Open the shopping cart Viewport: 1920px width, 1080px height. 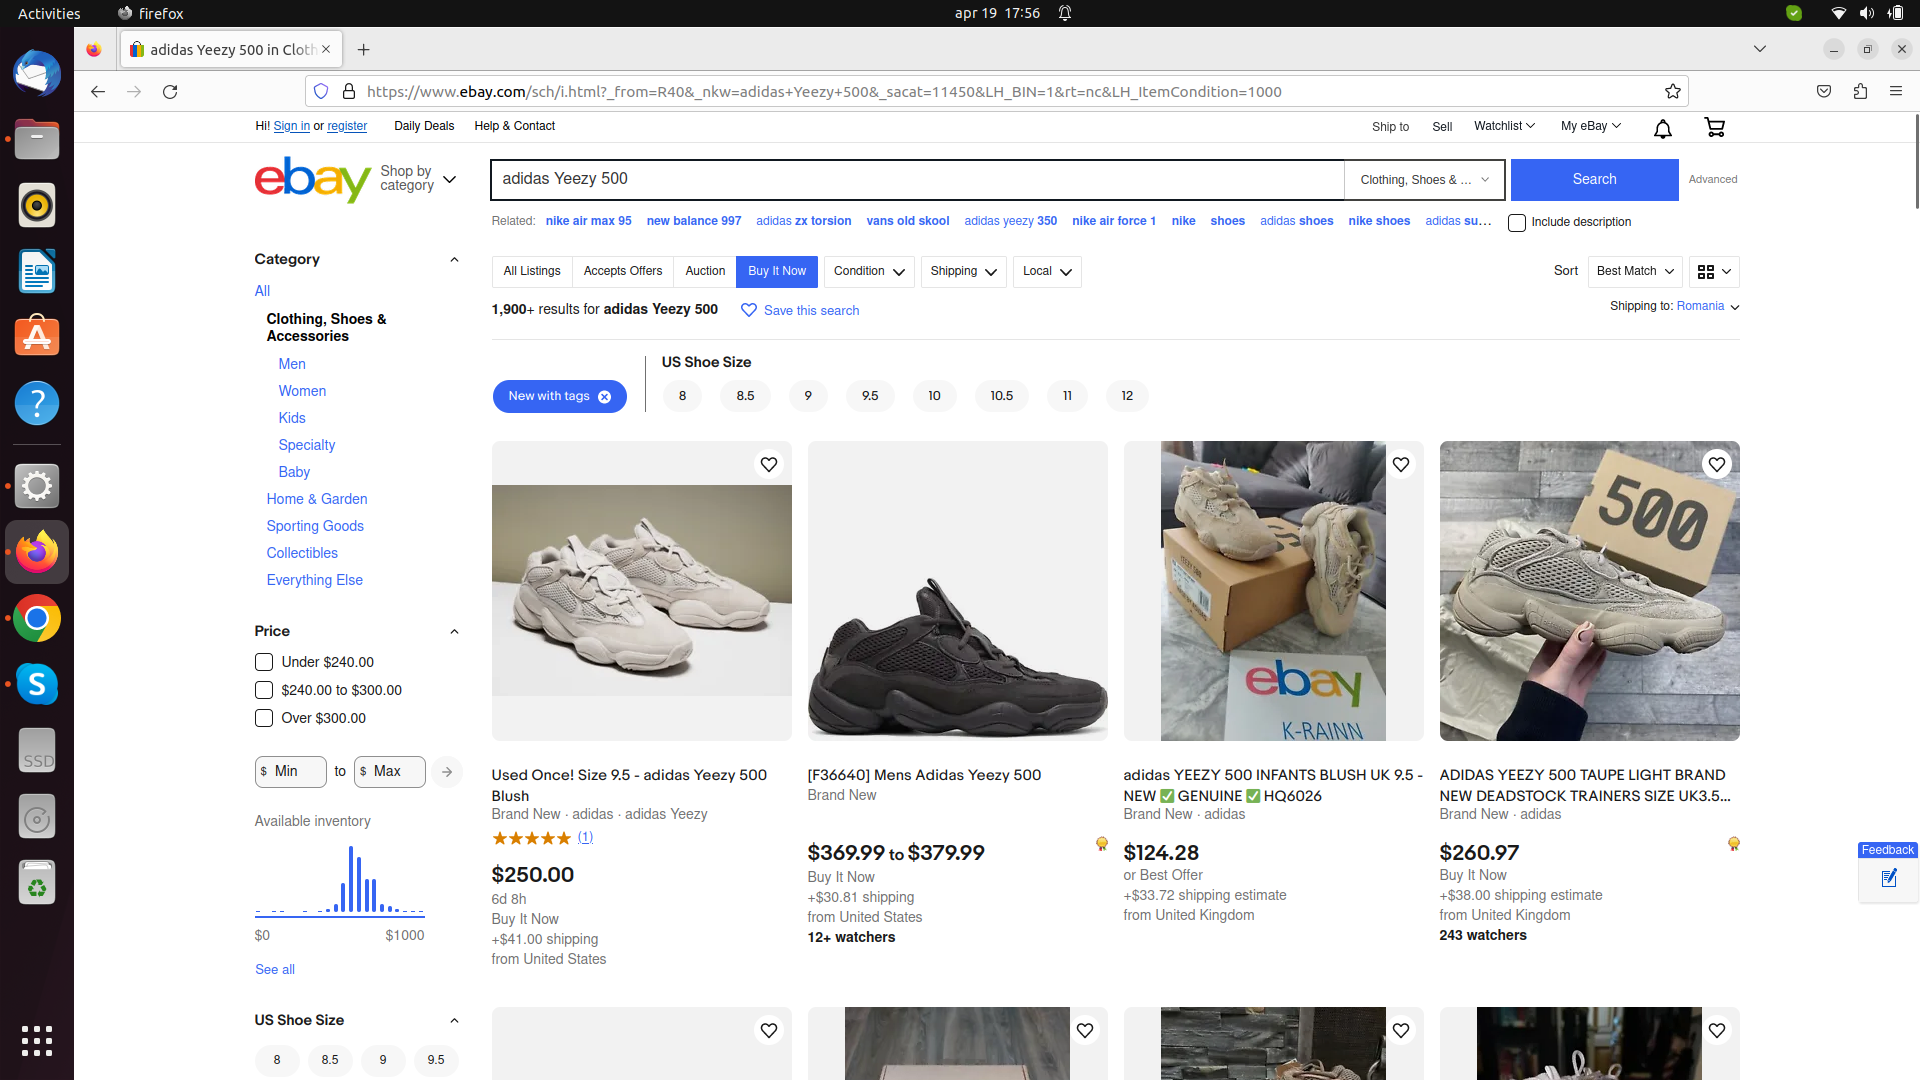[x=1714, y=127]
